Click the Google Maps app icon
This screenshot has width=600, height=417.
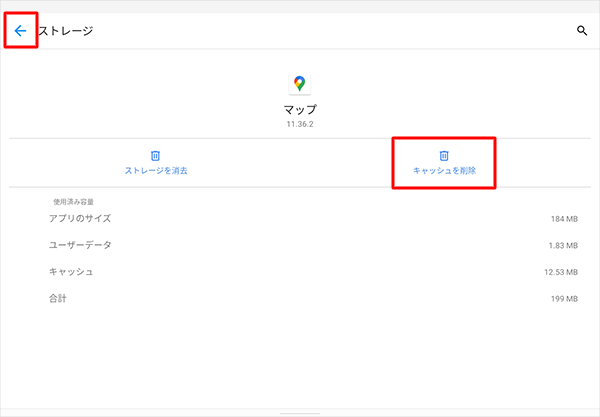299,84
